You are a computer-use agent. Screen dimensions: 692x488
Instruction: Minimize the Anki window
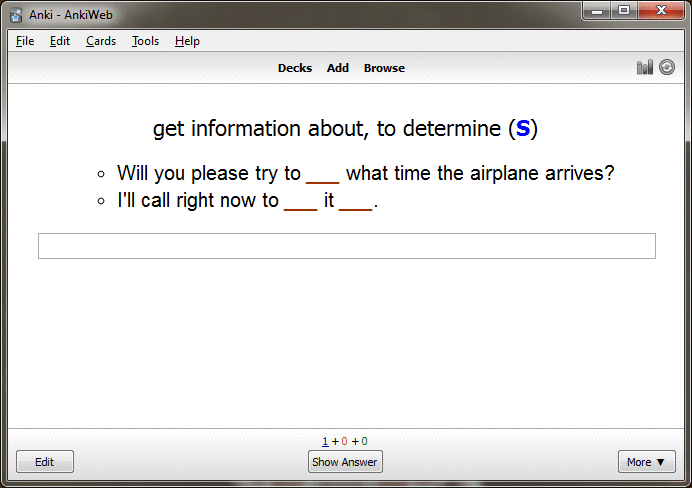pyautogui.click(x=598, y=11)
